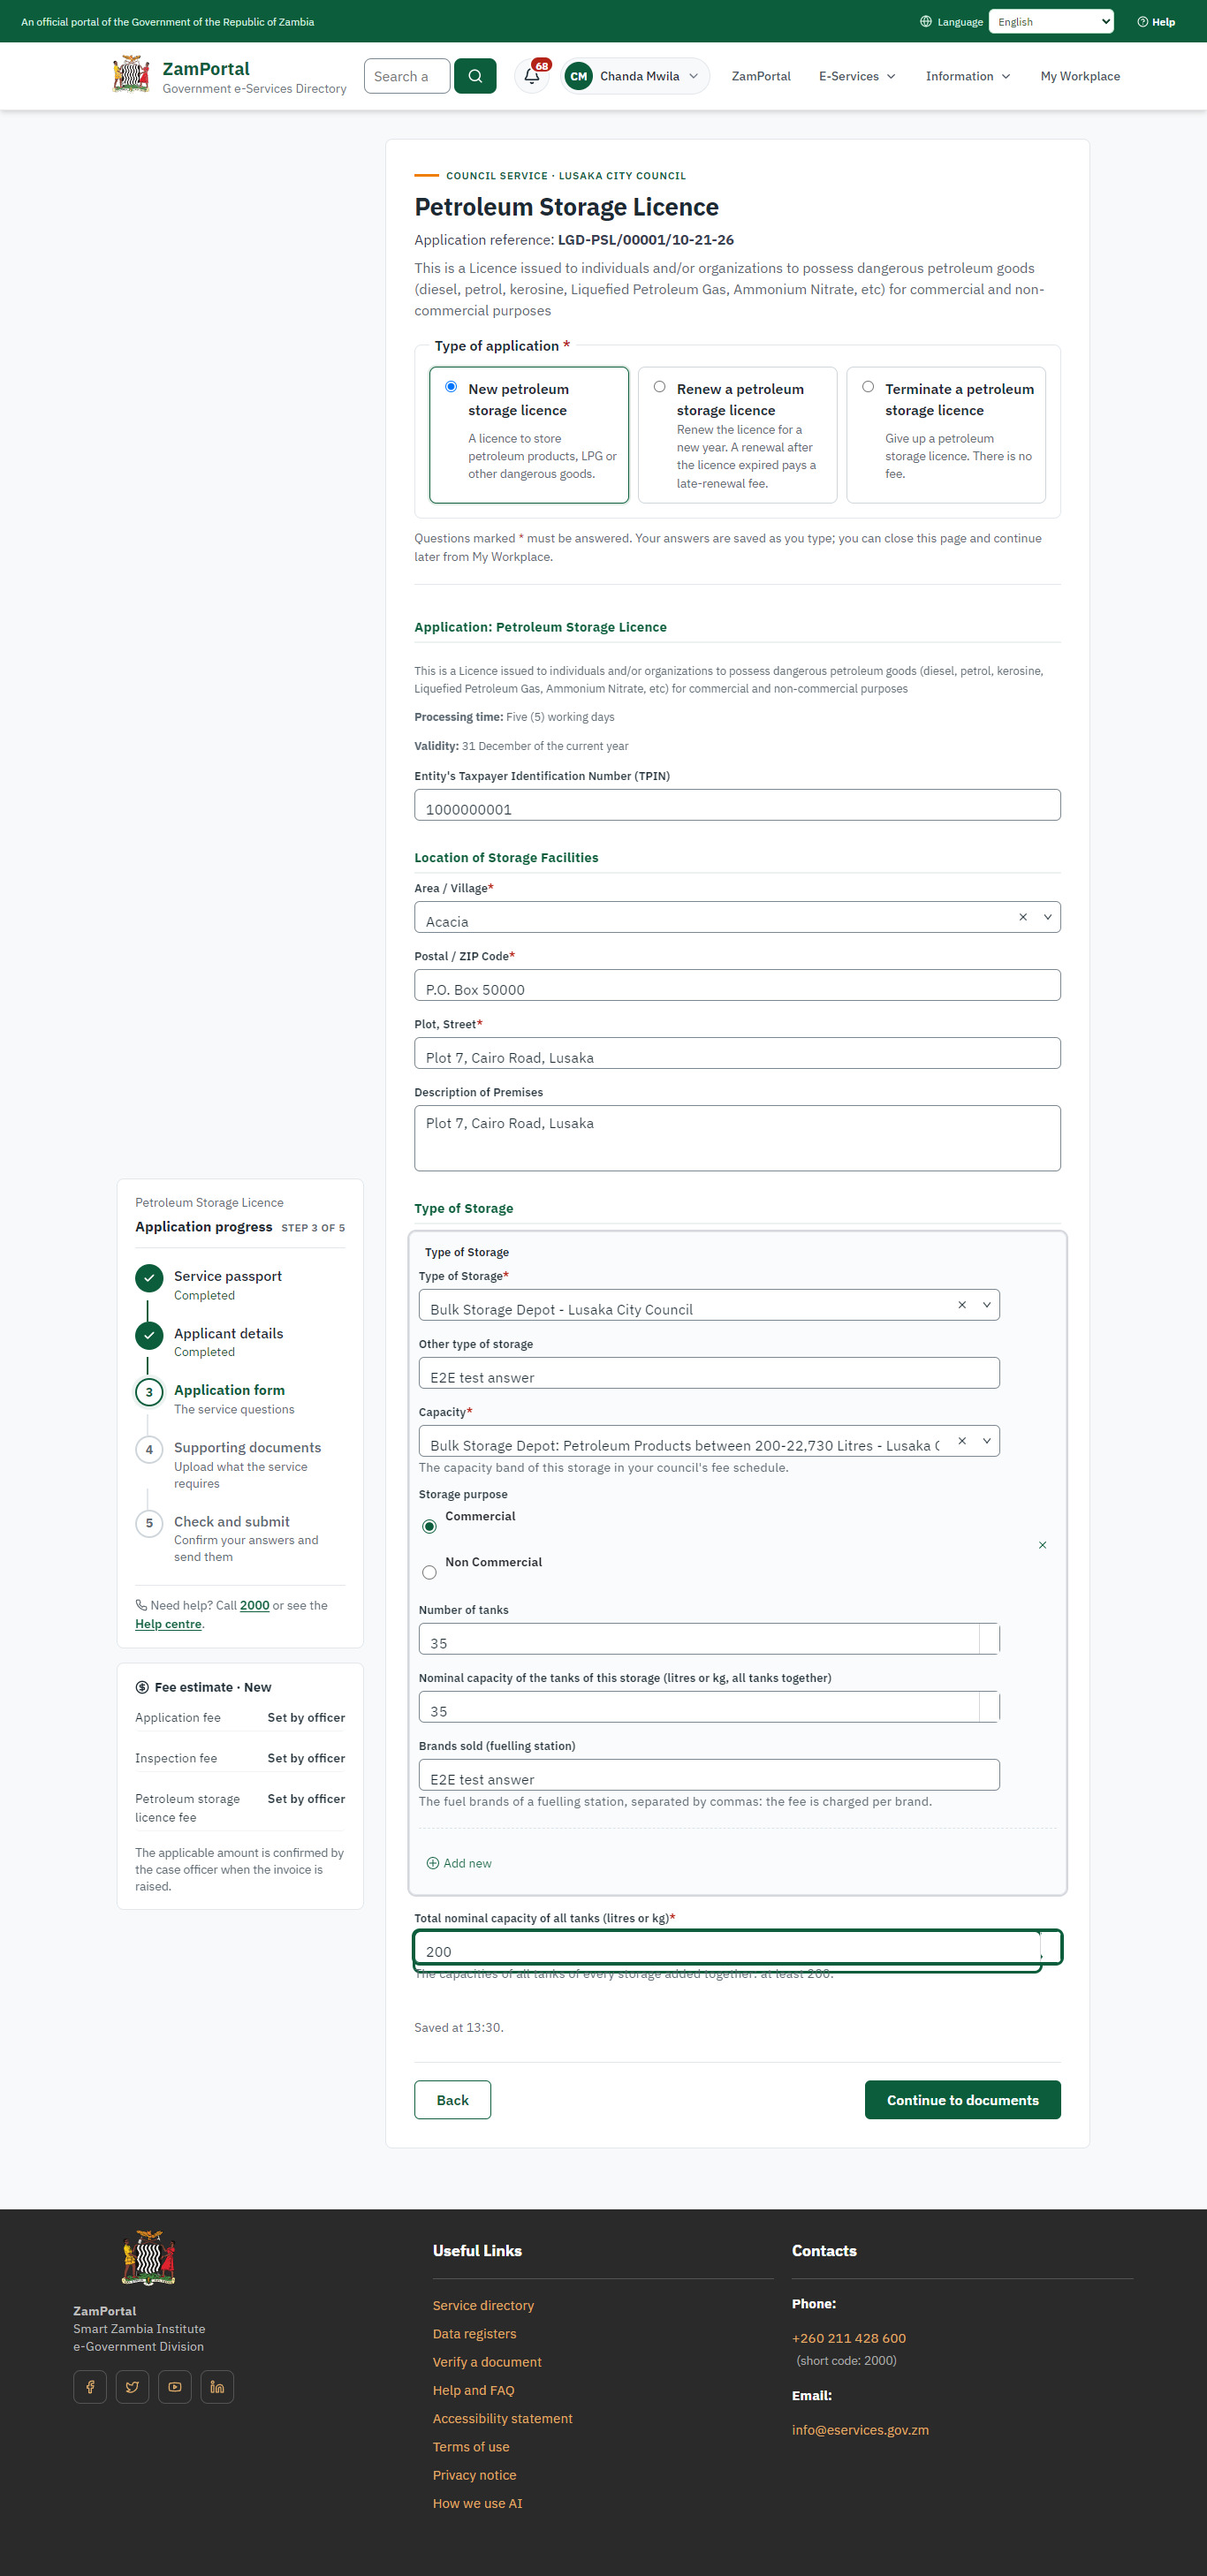
Task: Clear the Capacity selection
Action: pyautogui.click(x=962, y=1441)
